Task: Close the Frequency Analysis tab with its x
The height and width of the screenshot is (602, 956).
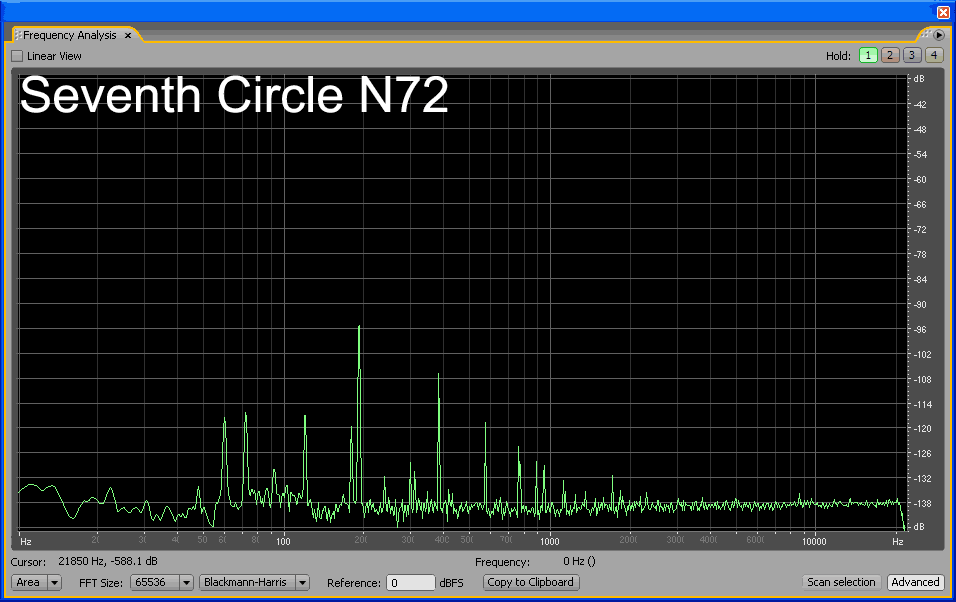Action: click(x=128, y=35)
